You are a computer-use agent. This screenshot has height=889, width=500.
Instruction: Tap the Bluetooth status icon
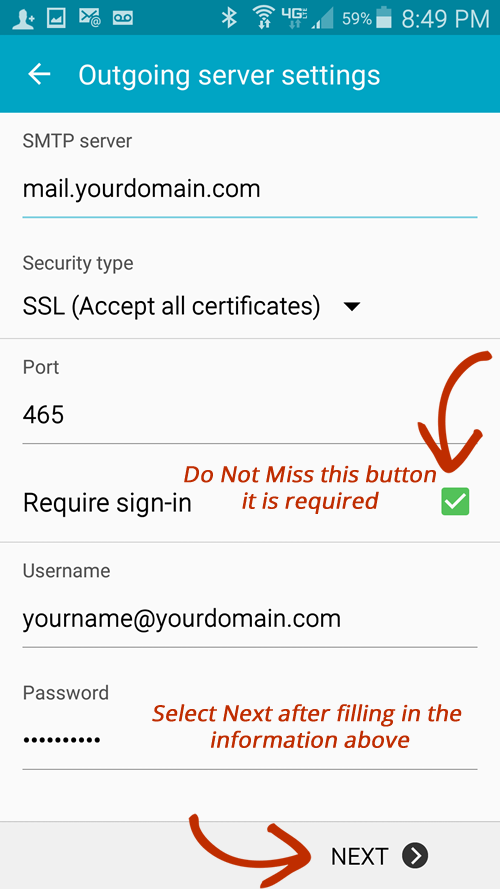[229, 18]
